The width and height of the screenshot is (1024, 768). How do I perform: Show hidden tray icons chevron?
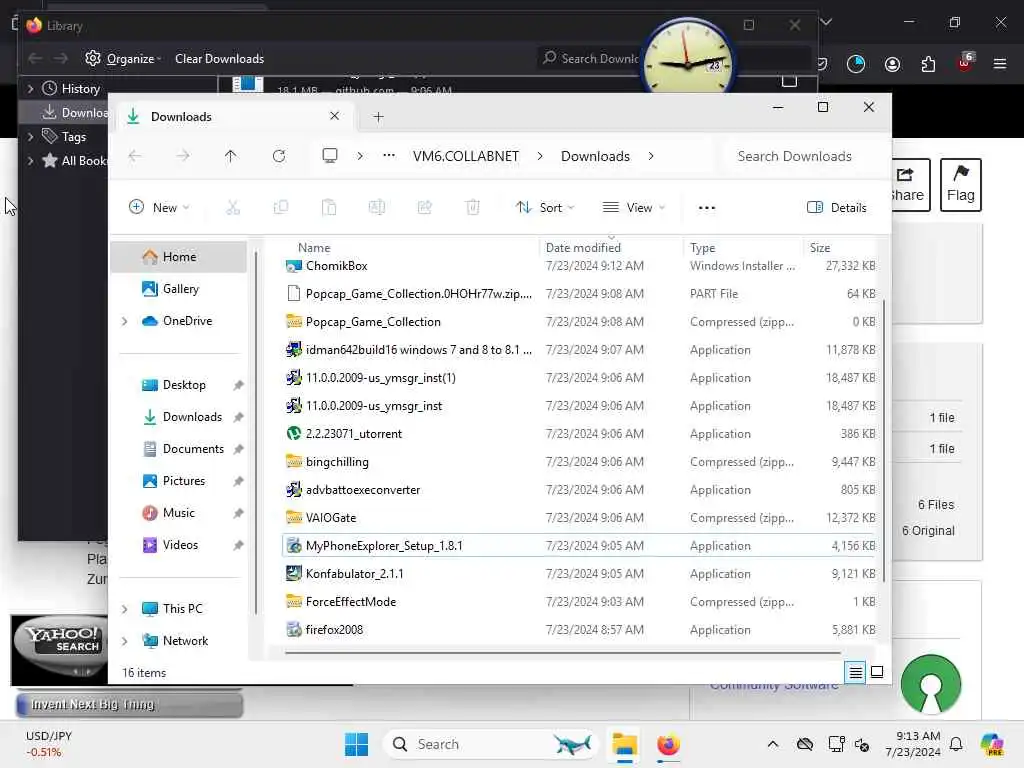tap(773, 744)
